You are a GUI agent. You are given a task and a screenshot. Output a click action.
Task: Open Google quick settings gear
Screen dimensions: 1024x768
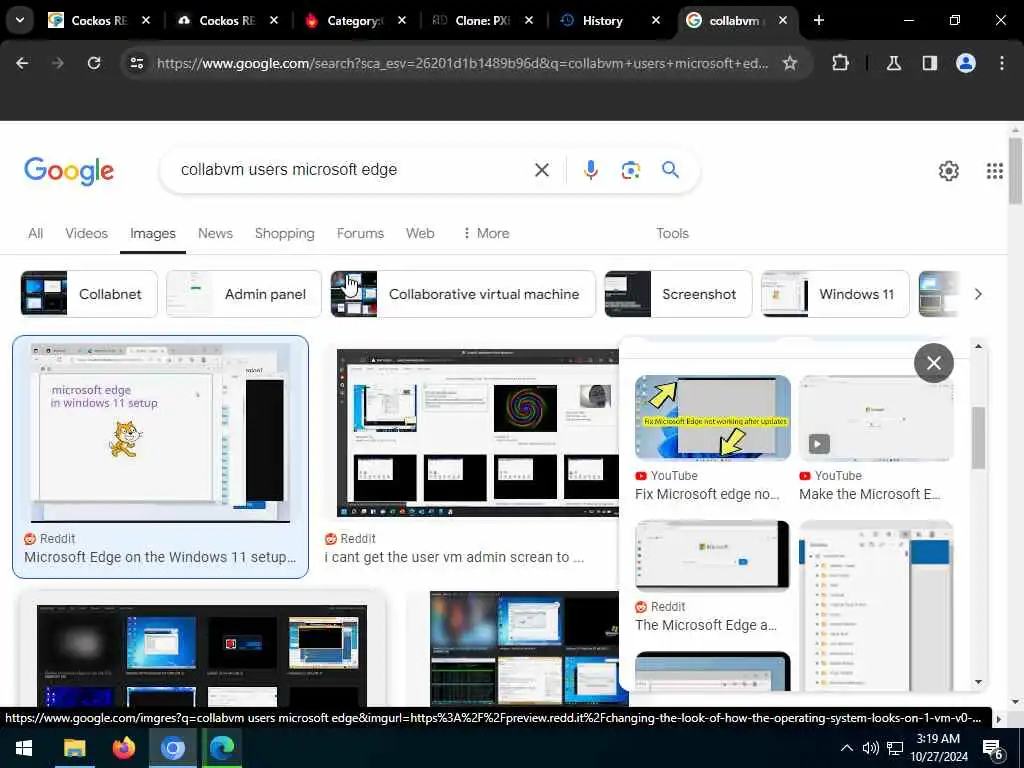[x=948, y=171]
